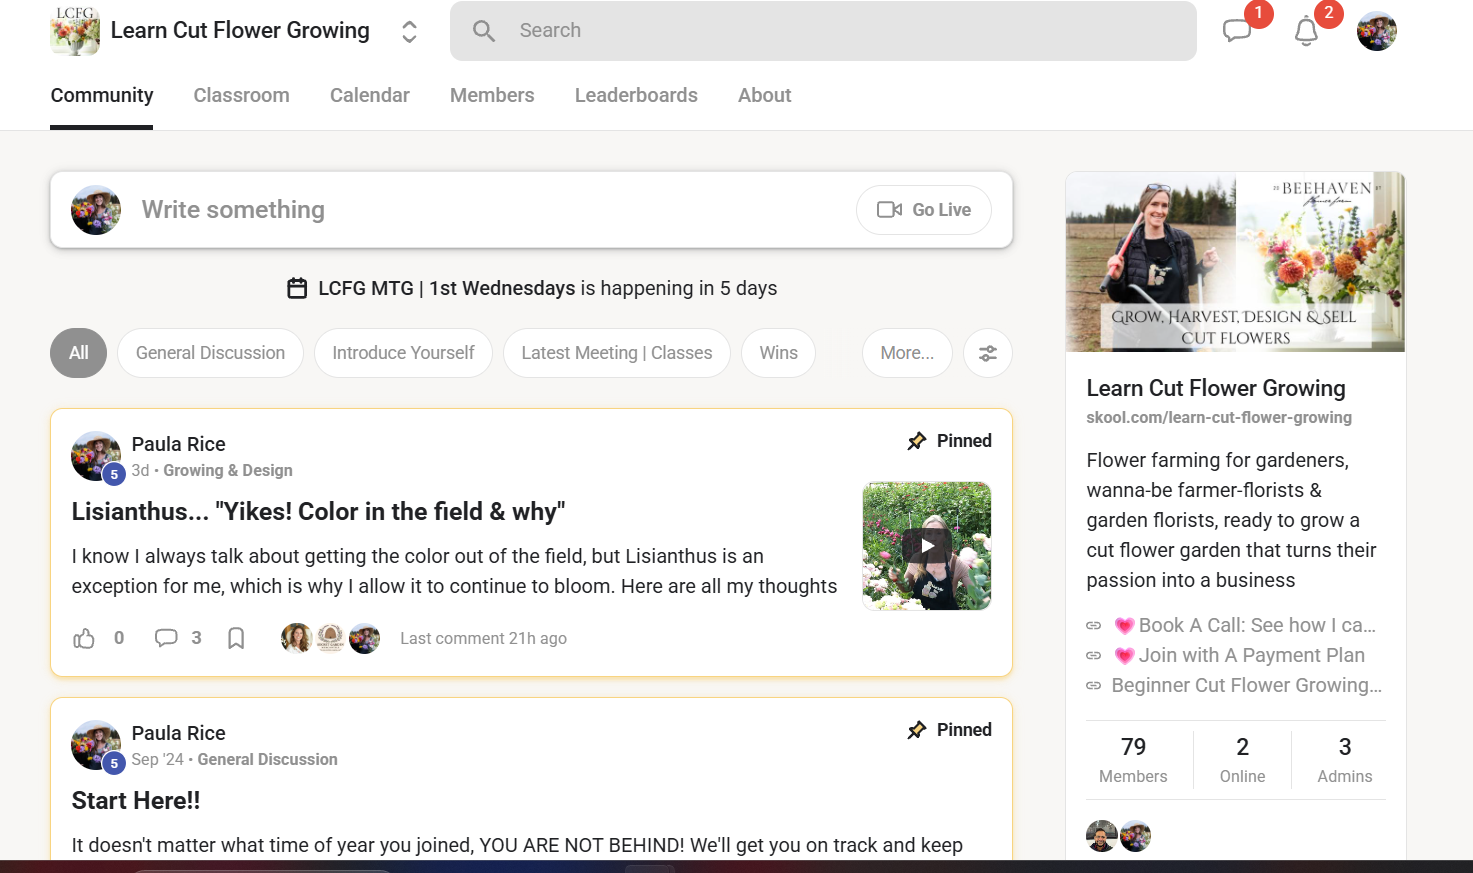
Task: Open the chat messages icon
Action: pos(1237,31)
